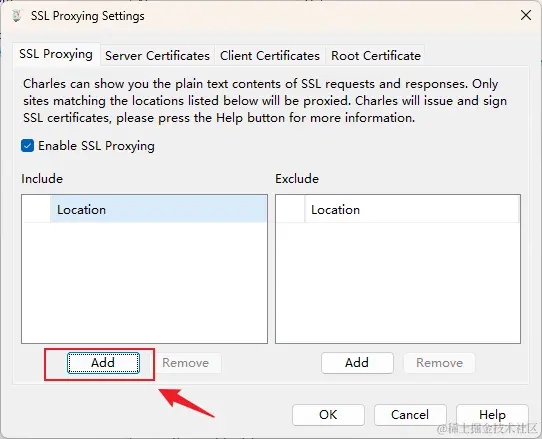Click the checkbox column header in Exclude list
The height and width of the screenshot is (439, 542).
point(290,209)
